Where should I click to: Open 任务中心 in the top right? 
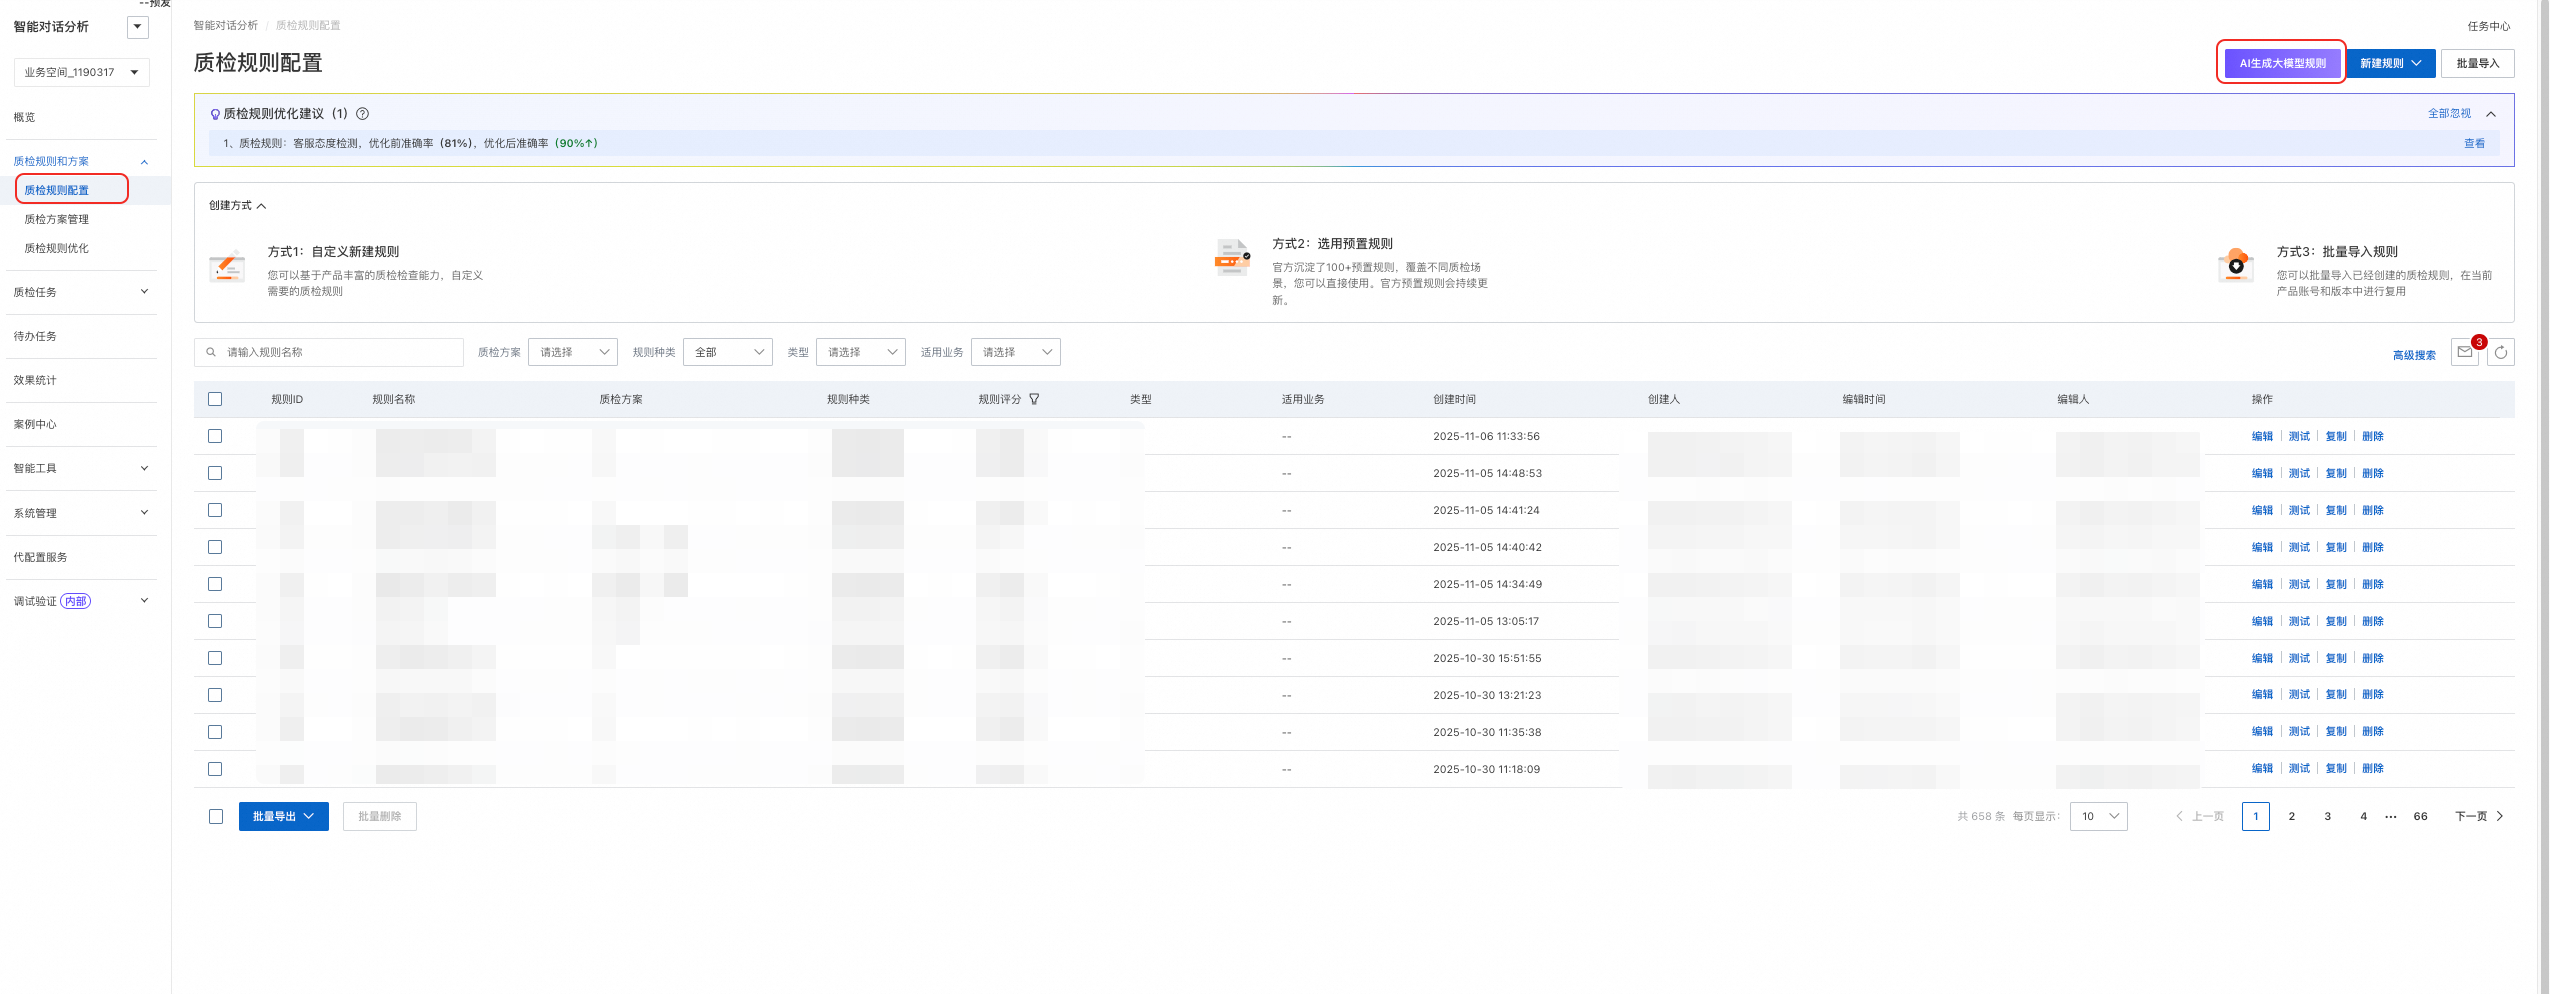[2489, 26]
